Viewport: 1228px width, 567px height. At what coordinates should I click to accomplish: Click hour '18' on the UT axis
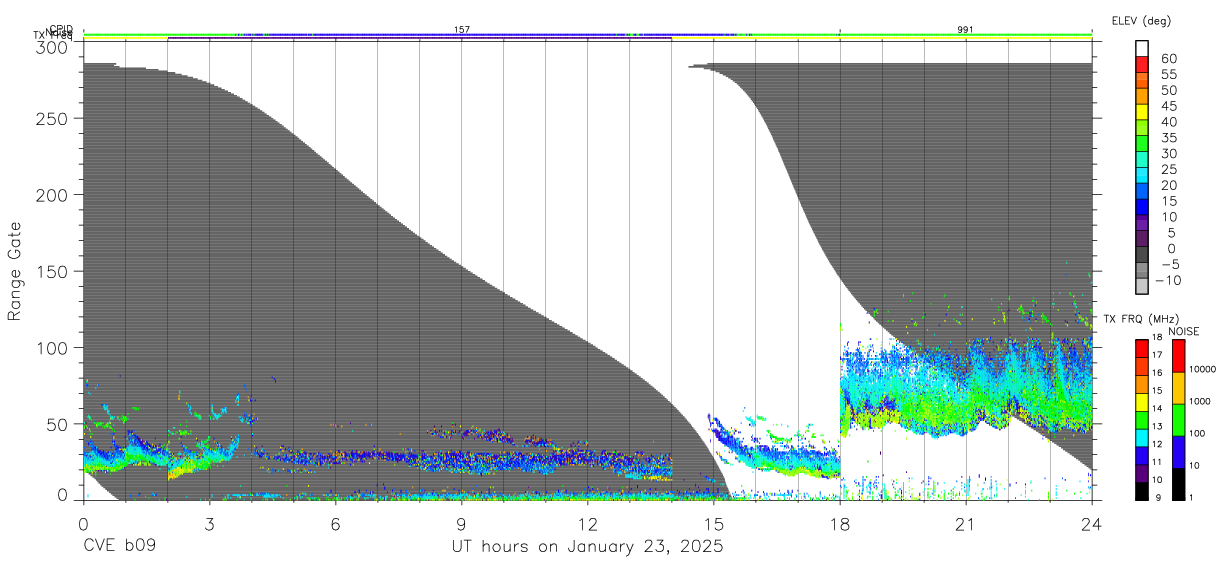pyautogui.click(x=839, y=524)
